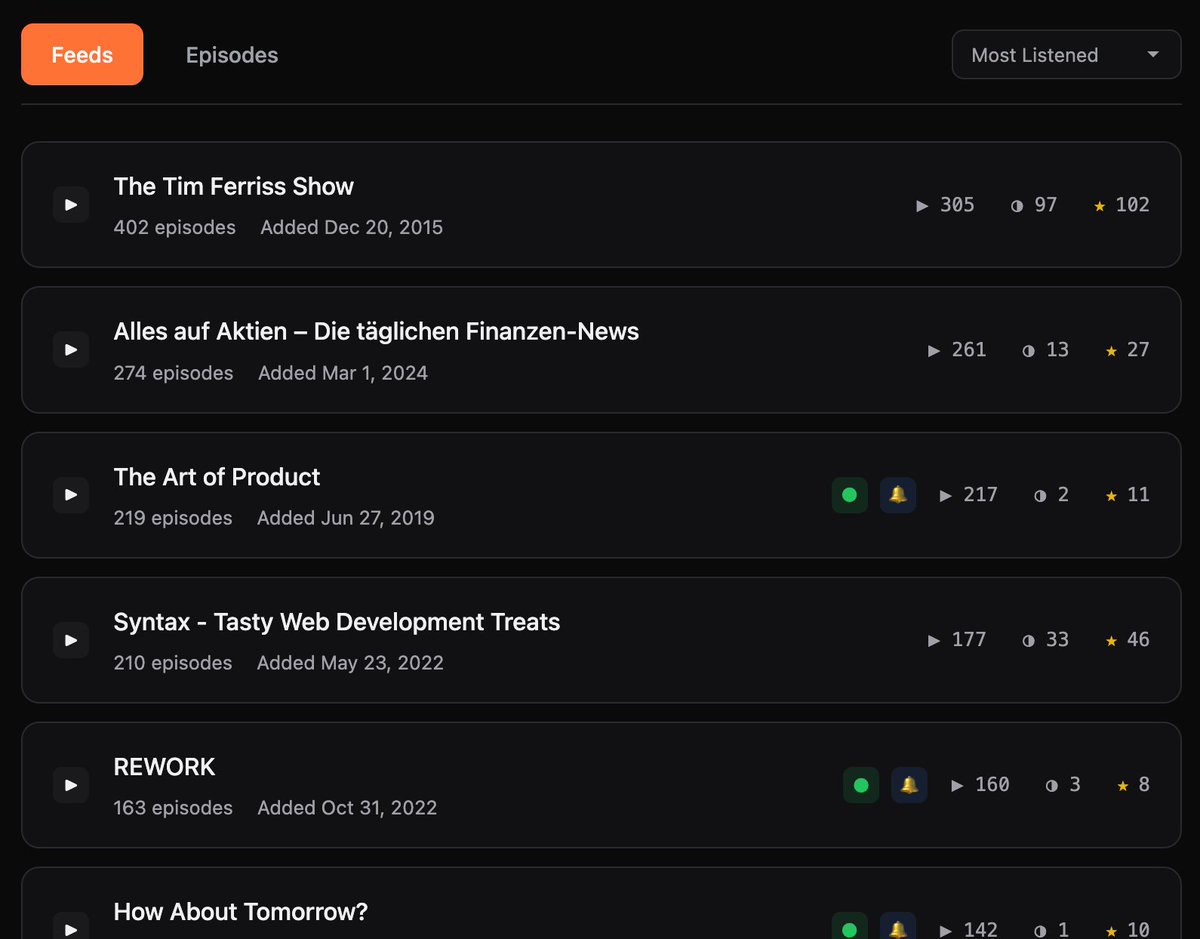
Task: Click in-progress count 2 on The Art of Product
Action: tap(1052, 495)
